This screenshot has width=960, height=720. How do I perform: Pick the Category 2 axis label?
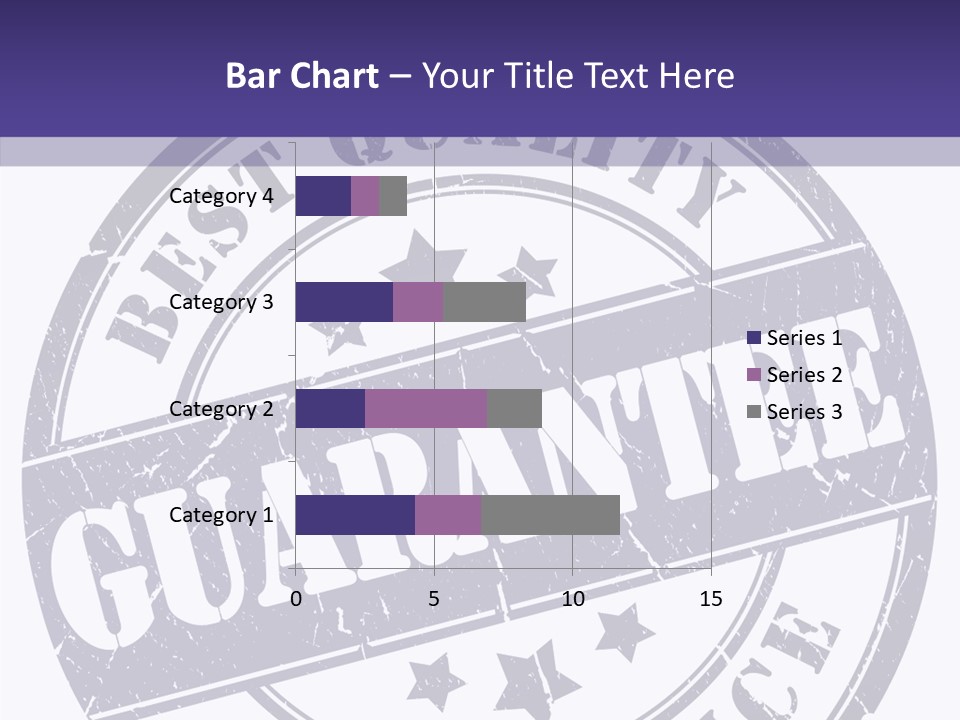coord(221,409)
